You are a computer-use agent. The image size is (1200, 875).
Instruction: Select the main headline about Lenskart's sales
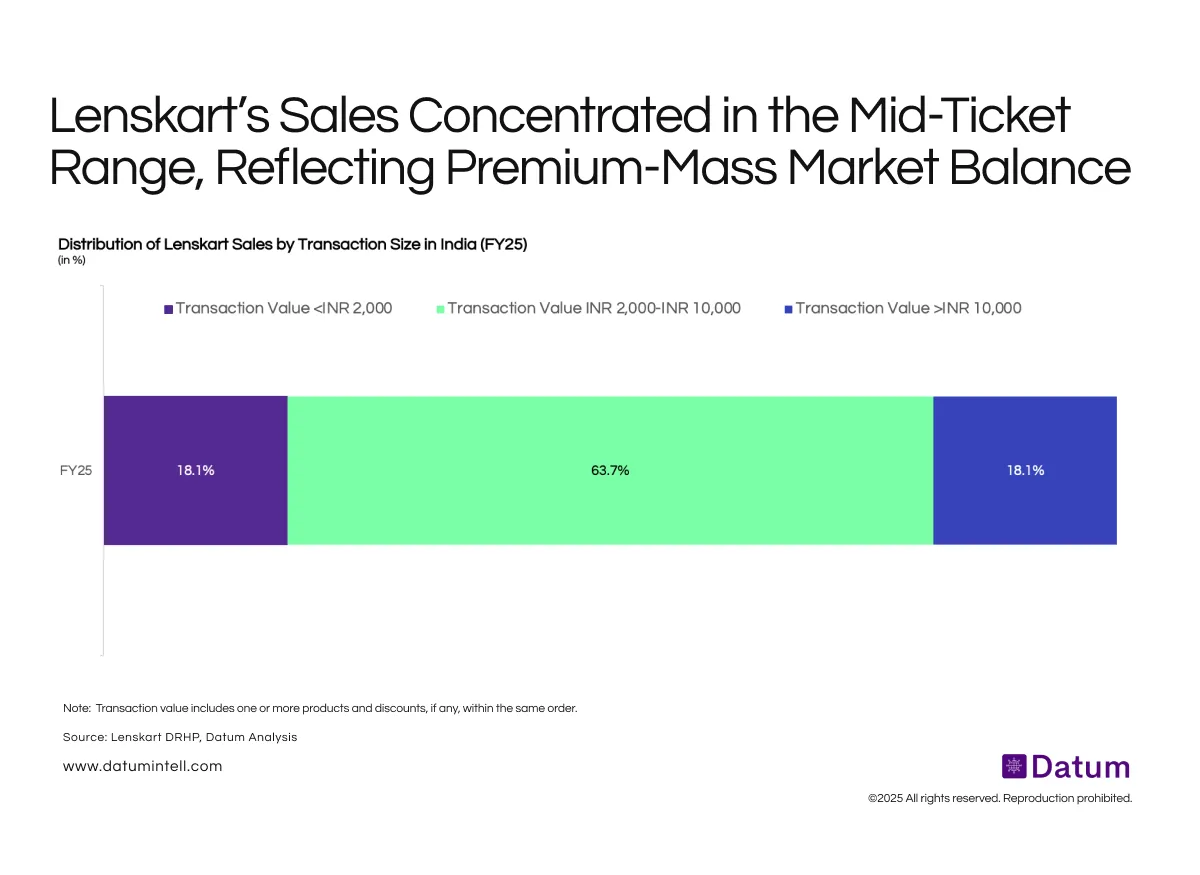pos(590,143)
